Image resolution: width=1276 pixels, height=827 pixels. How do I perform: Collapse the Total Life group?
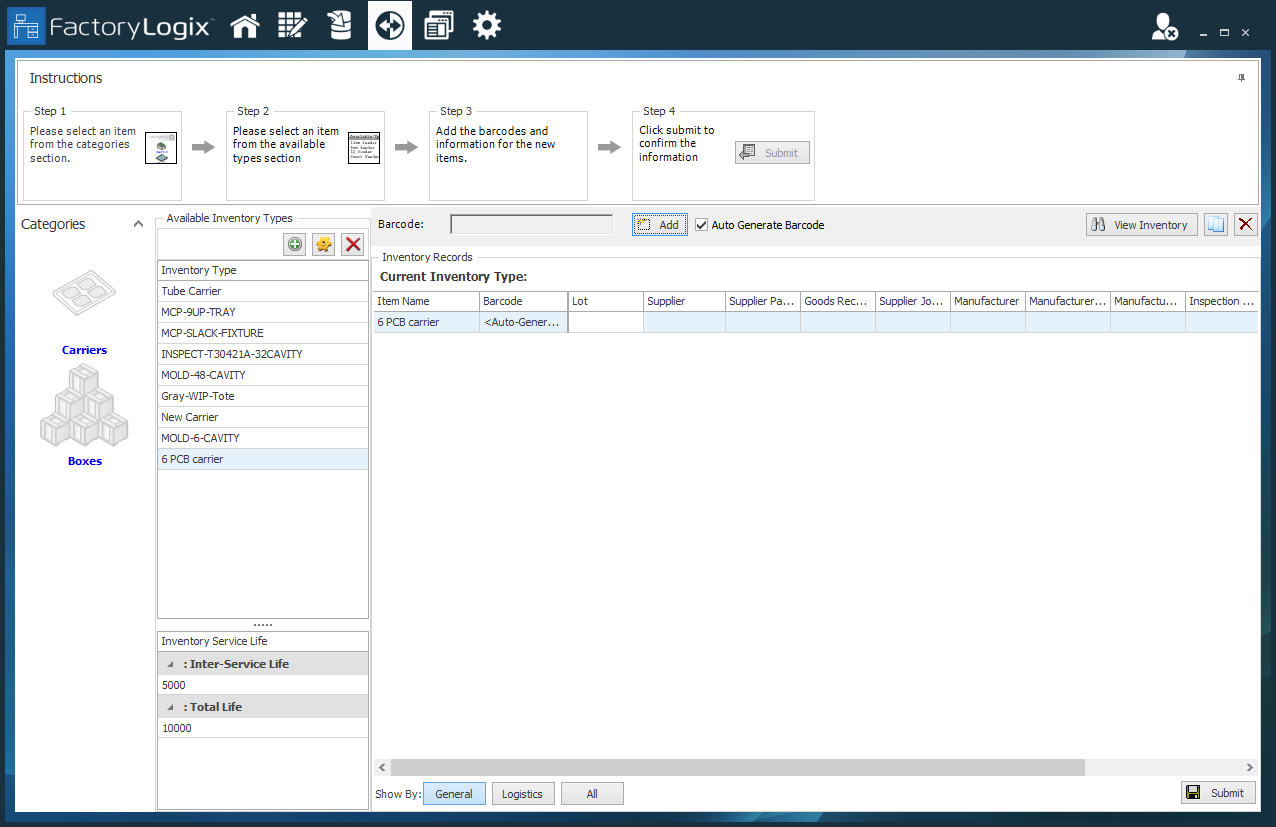170,707
